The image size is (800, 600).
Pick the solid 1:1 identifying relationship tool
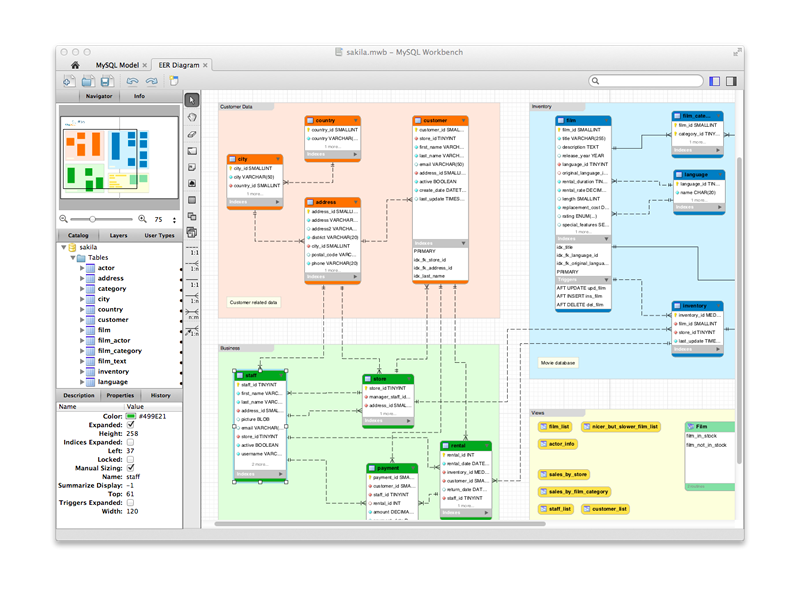[x=193, y=283]
